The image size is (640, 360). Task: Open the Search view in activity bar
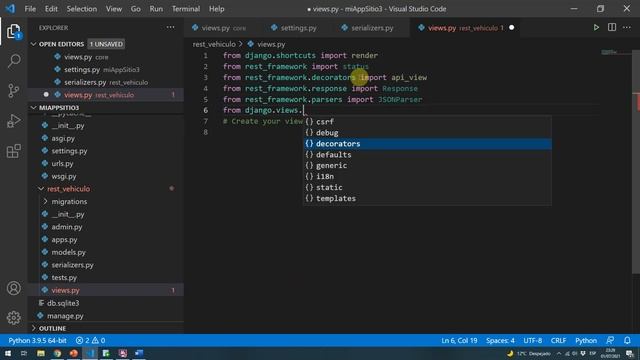(13, 61)
